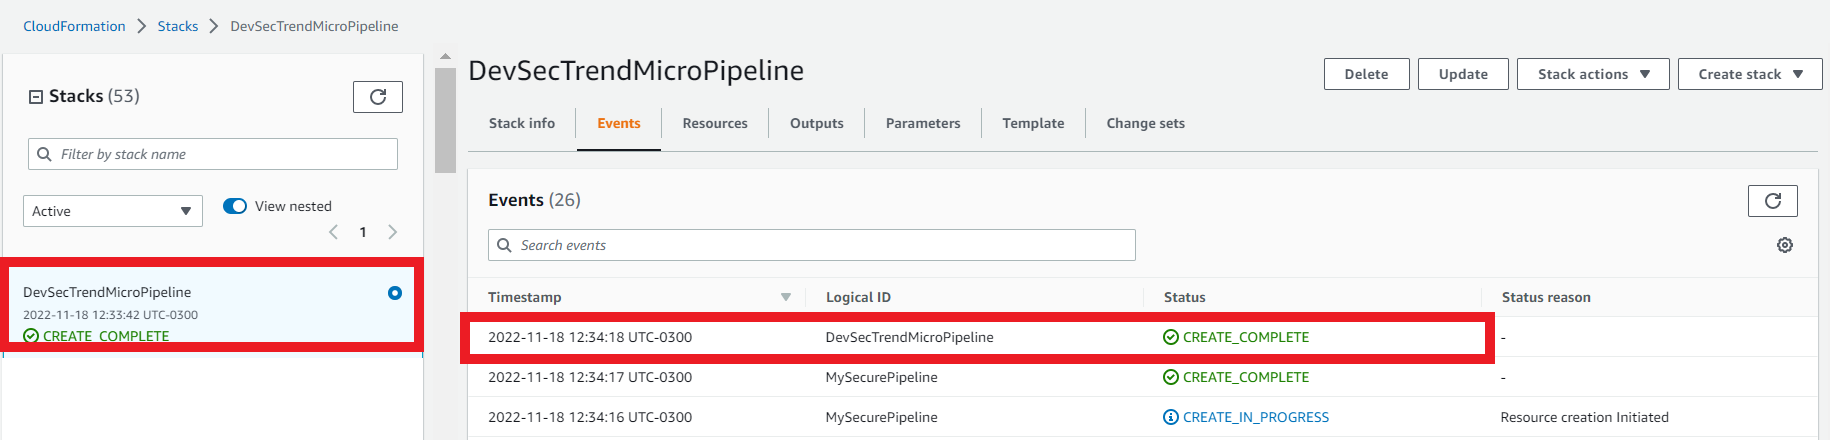Viewport: 1830px width, 440px height.
Task: Click timestamp 2022-11-18 12:34:16 cell
Action: [590, 417]
